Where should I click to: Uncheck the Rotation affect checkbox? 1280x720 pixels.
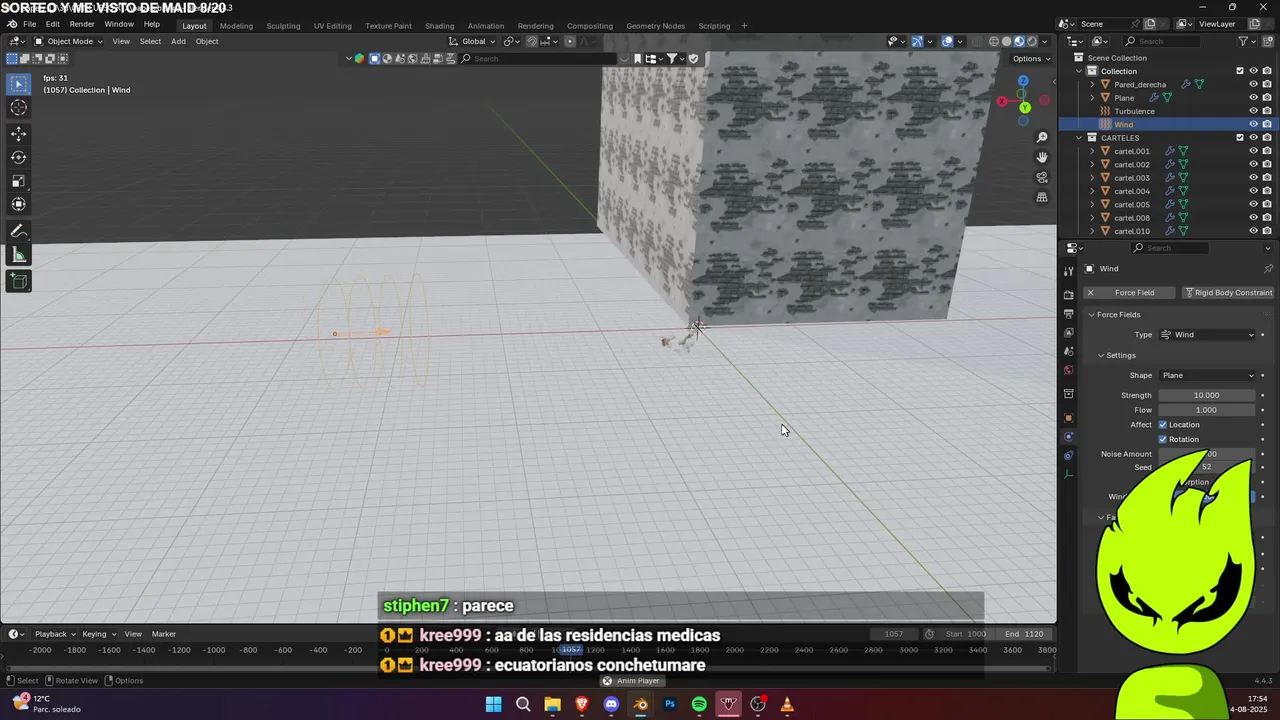click(x=1163, y=439)
